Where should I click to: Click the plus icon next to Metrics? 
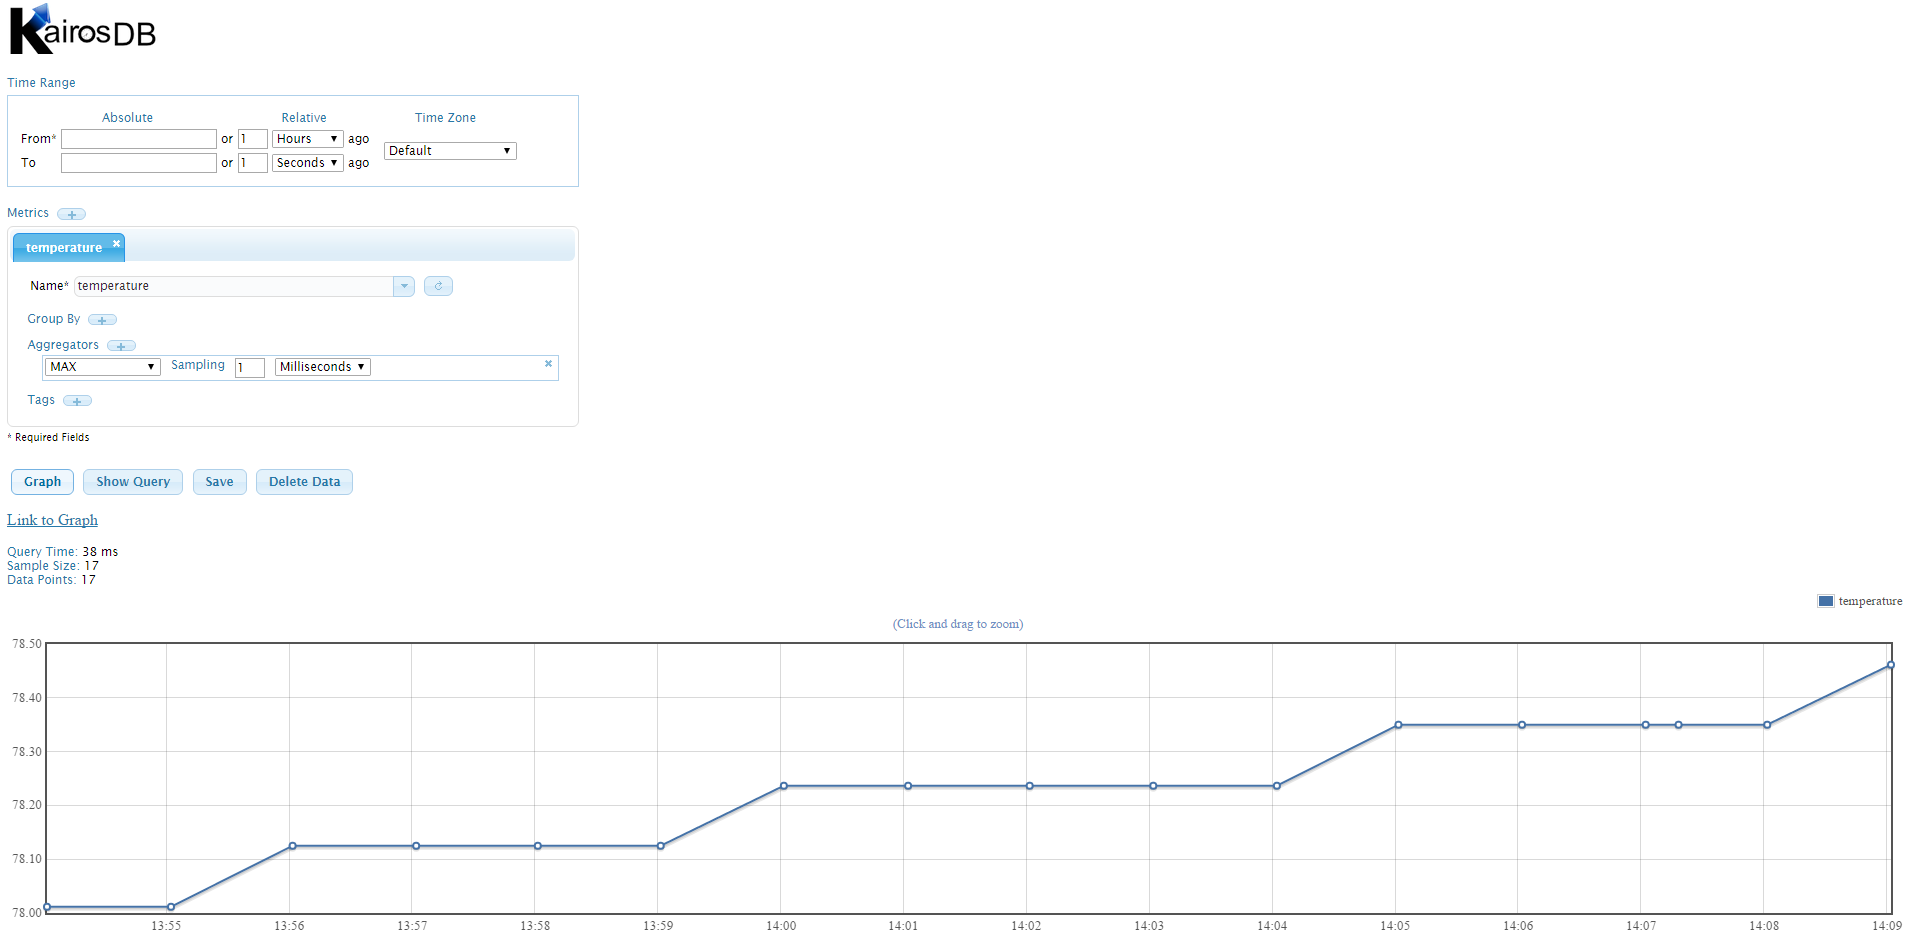pyautogui.click(x=71, y=214)
